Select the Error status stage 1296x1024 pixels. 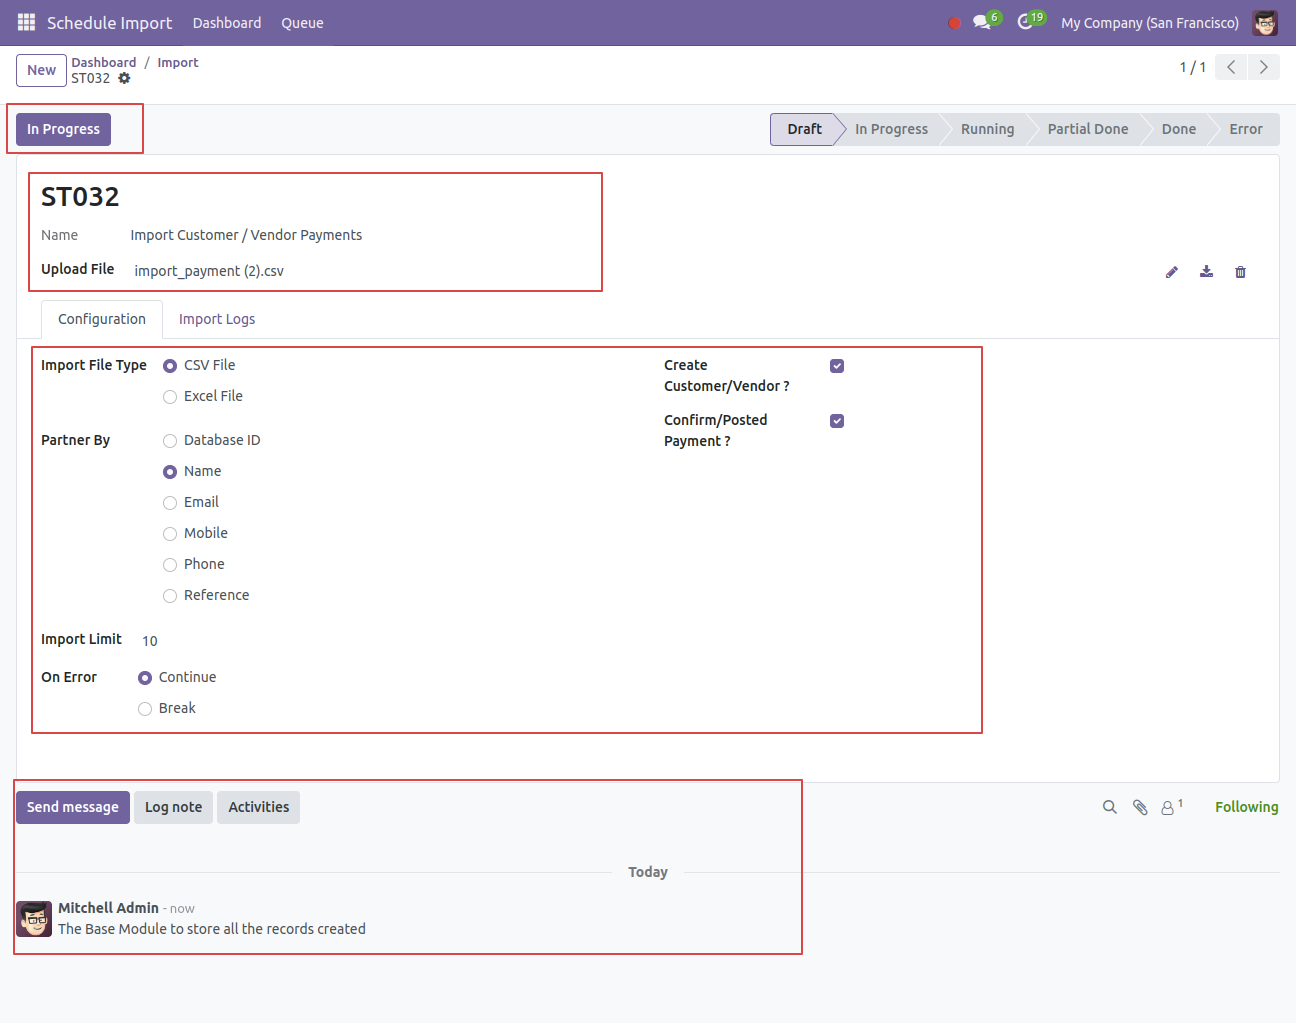click(1246, 129)
